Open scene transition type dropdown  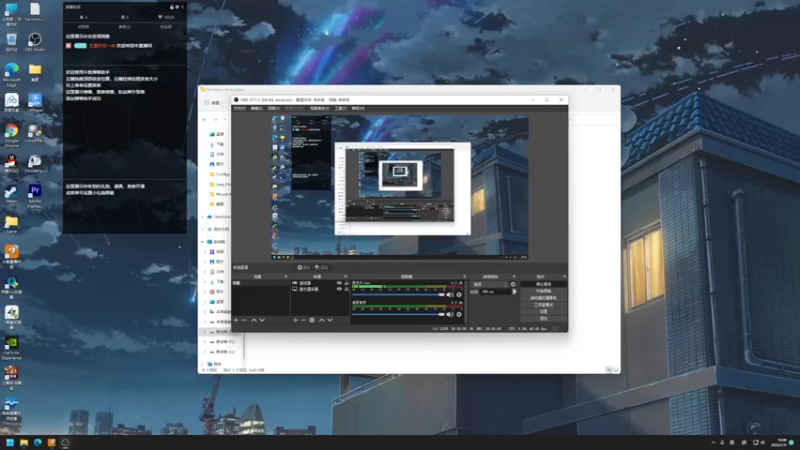pyautogui.click(x=489, y=284)
